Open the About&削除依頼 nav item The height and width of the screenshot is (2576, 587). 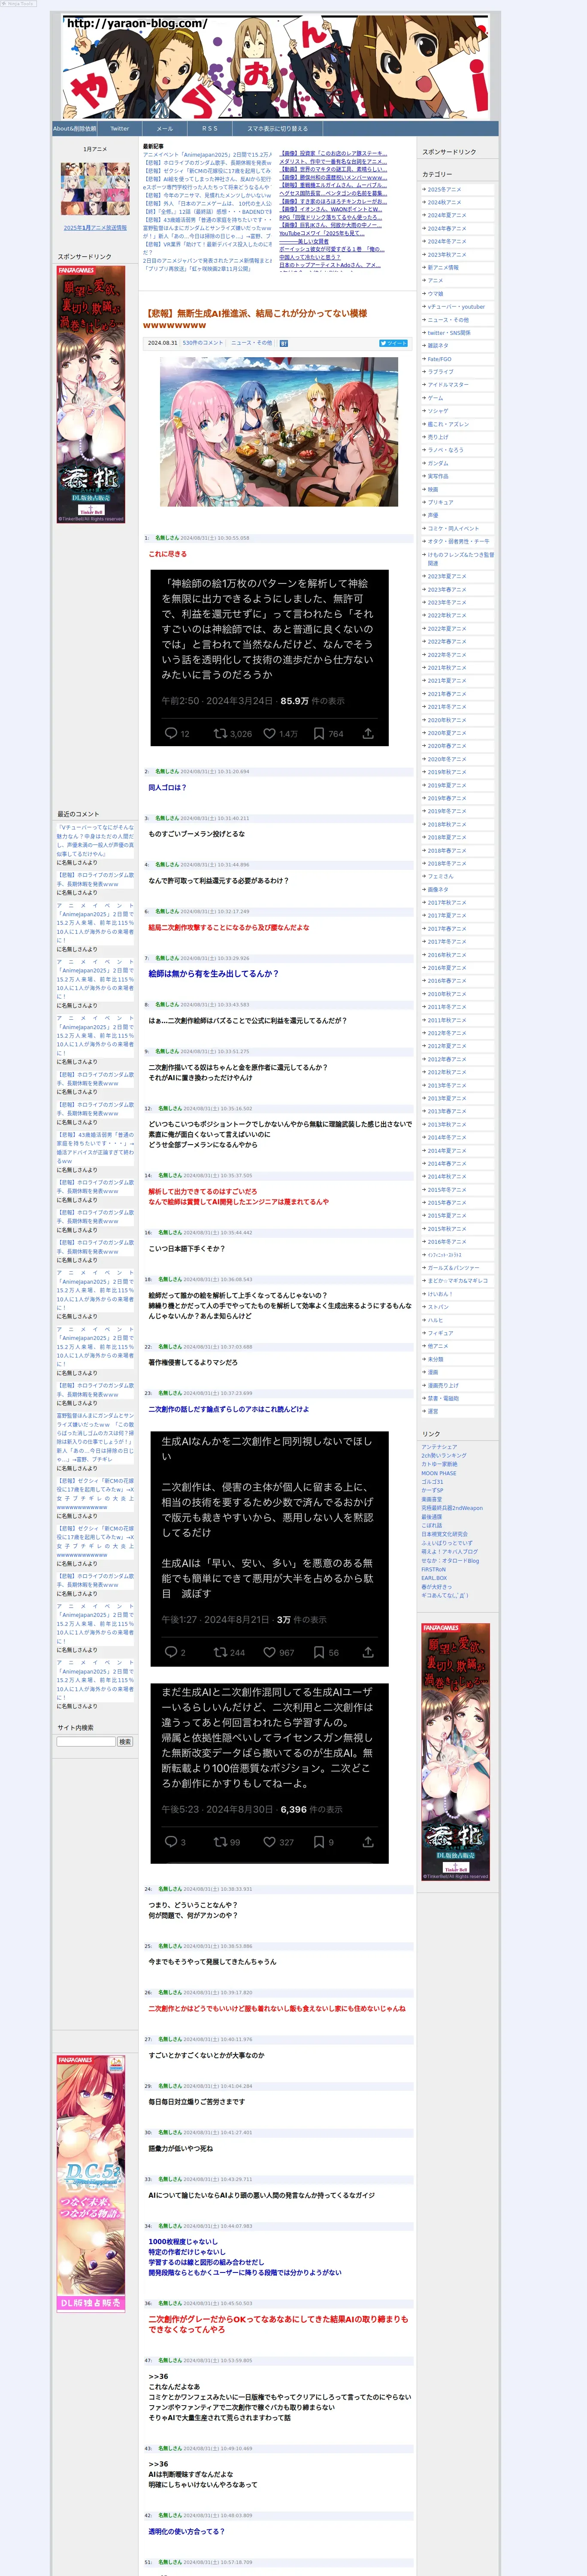click(75, 129)
